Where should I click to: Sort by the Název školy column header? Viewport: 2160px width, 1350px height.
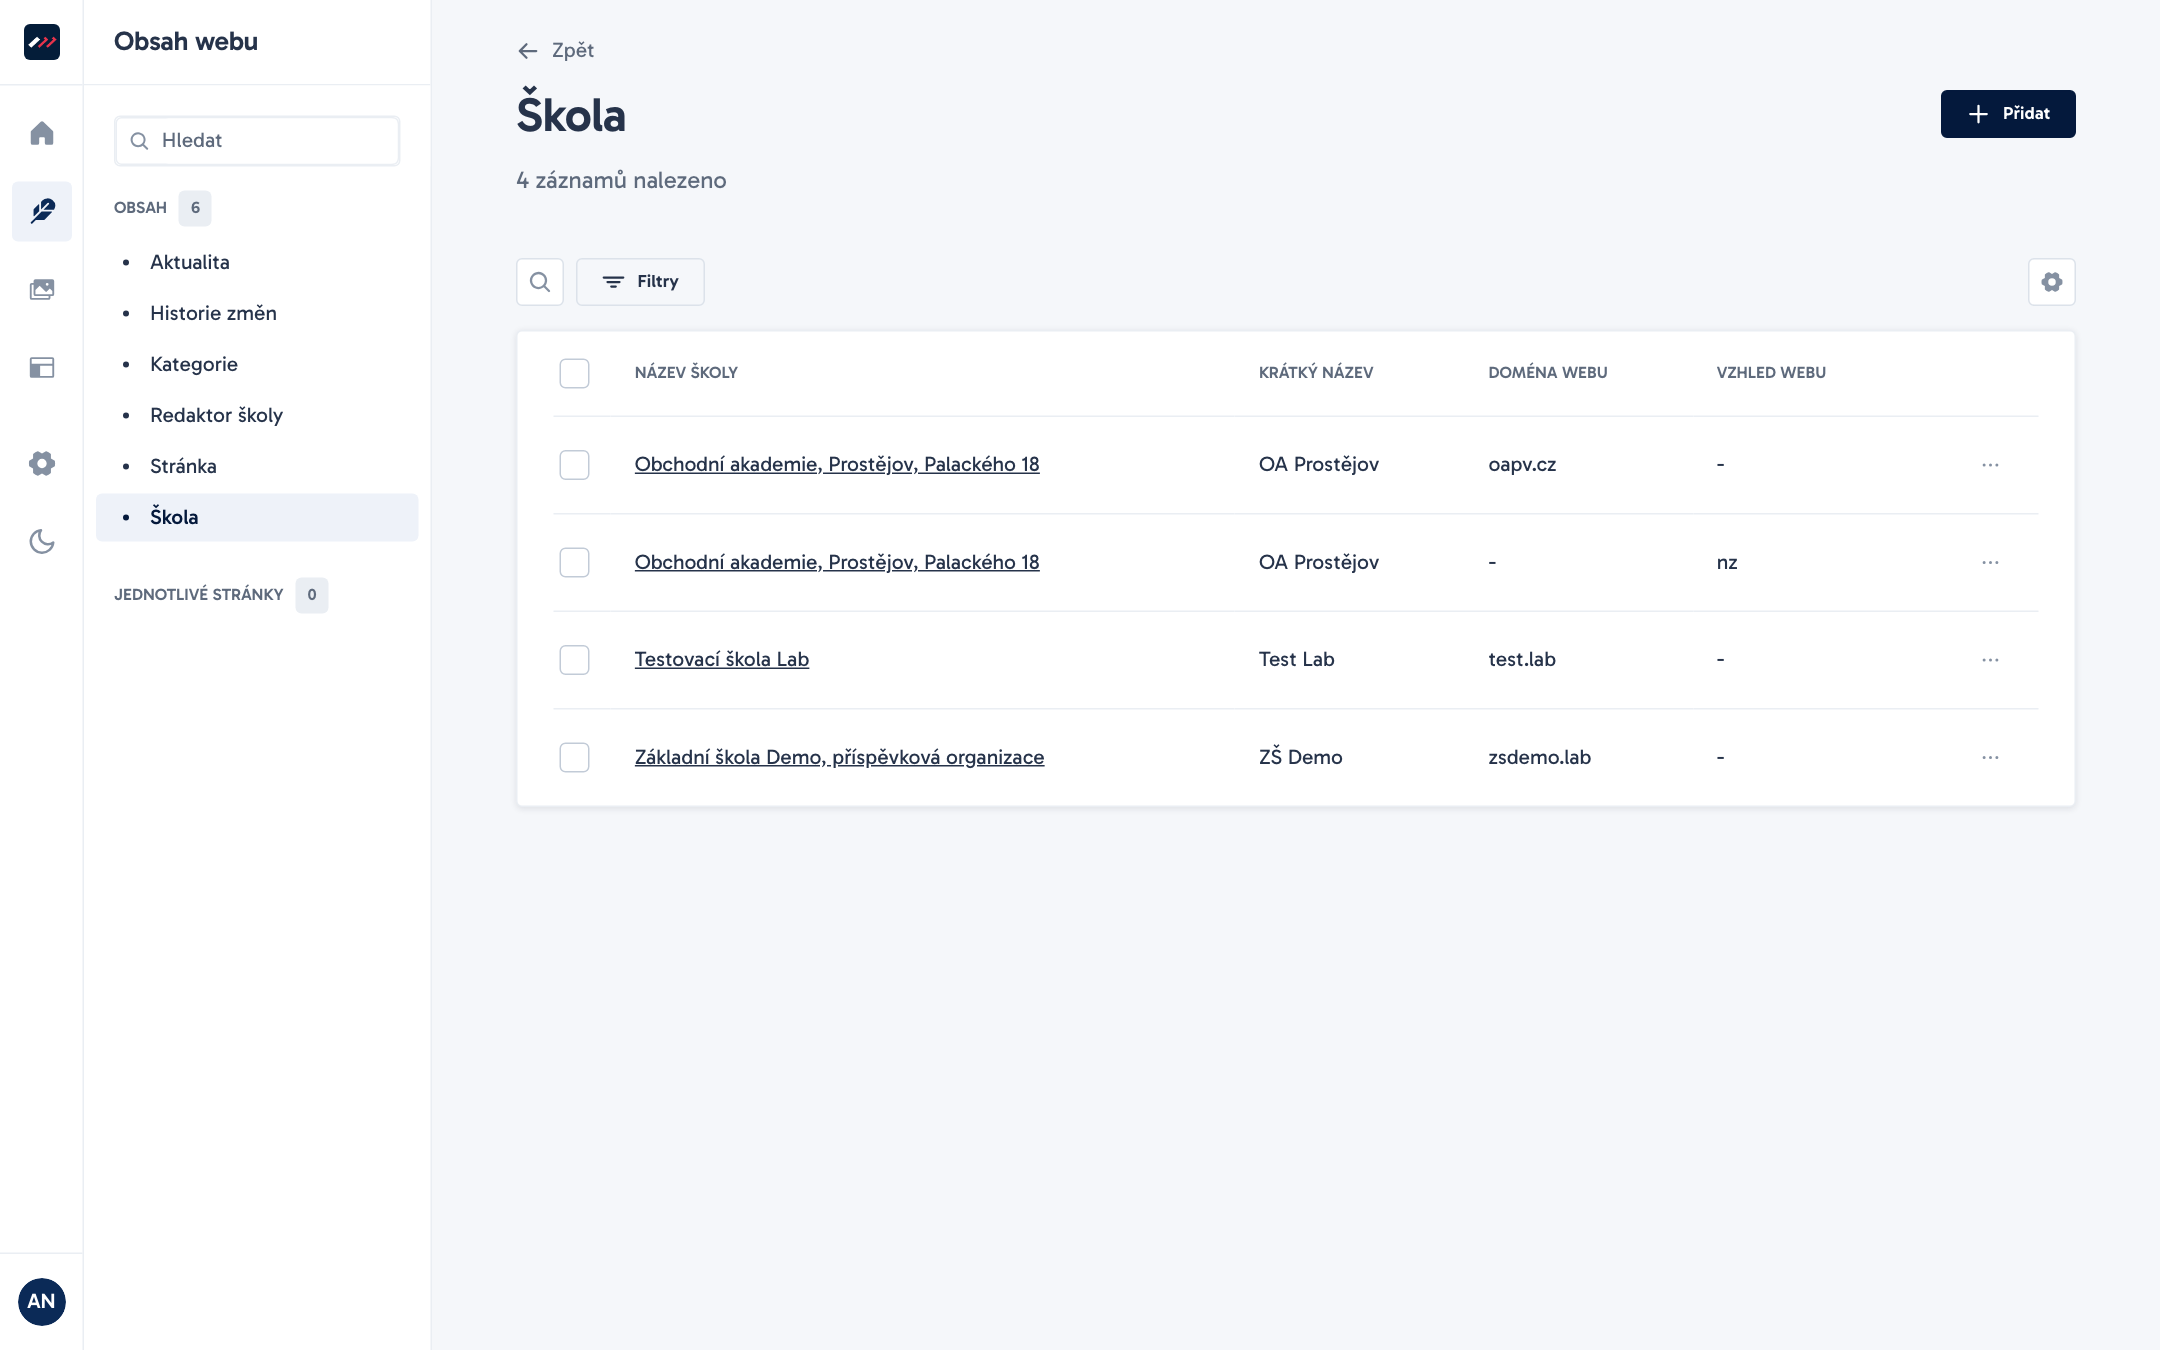click(x=686, y=372)
